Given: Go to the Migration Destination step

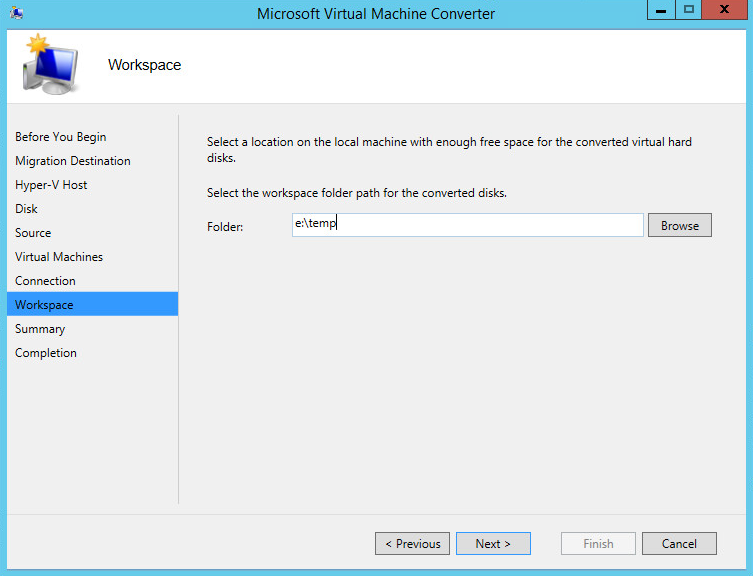Looking at the screenshot, I should point(73,161).
